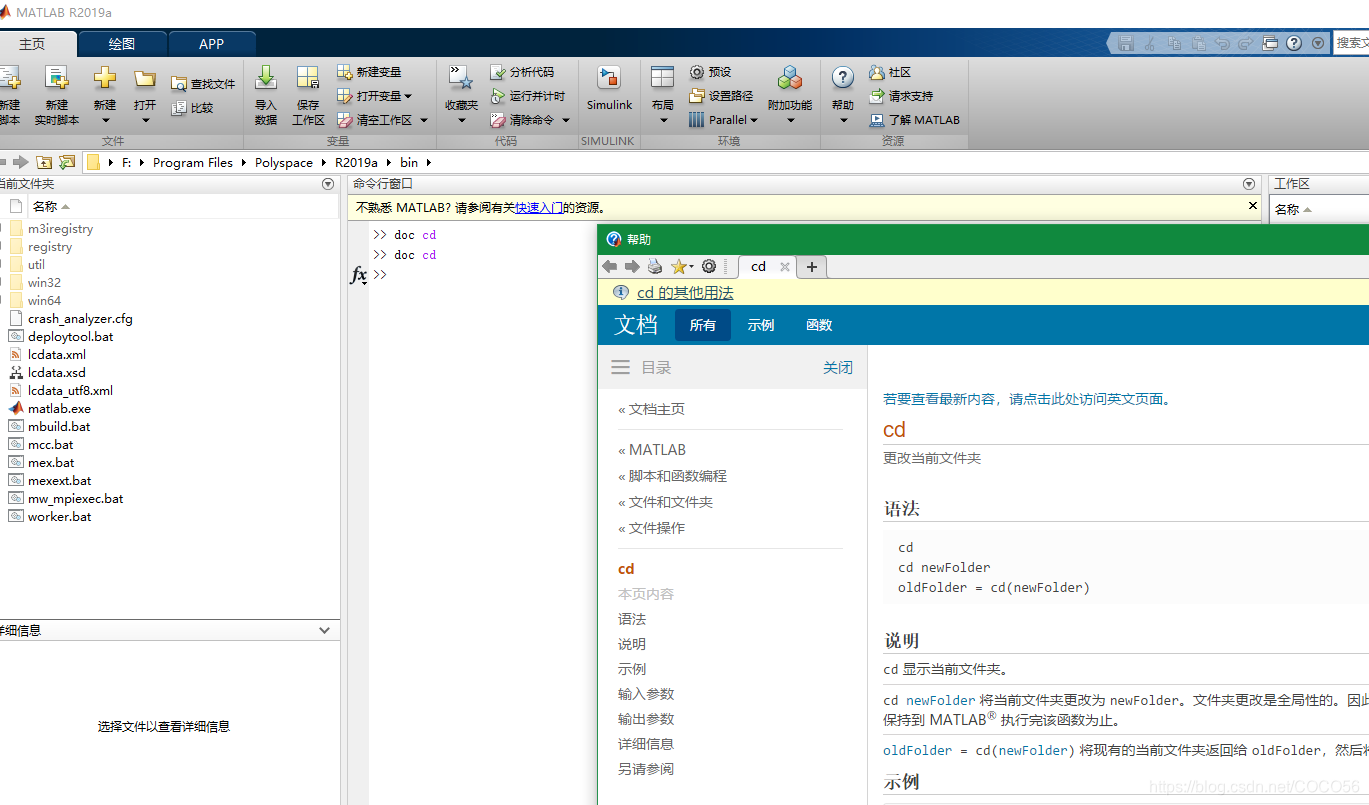
Task: Select the 函数 documentation tab
Action: click(x=819, y=325)
